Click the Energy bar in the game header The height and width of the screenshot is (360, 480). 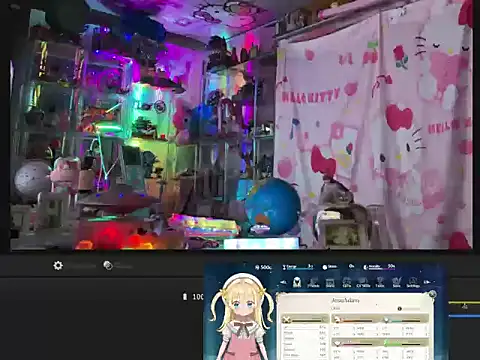click(298, 267)
